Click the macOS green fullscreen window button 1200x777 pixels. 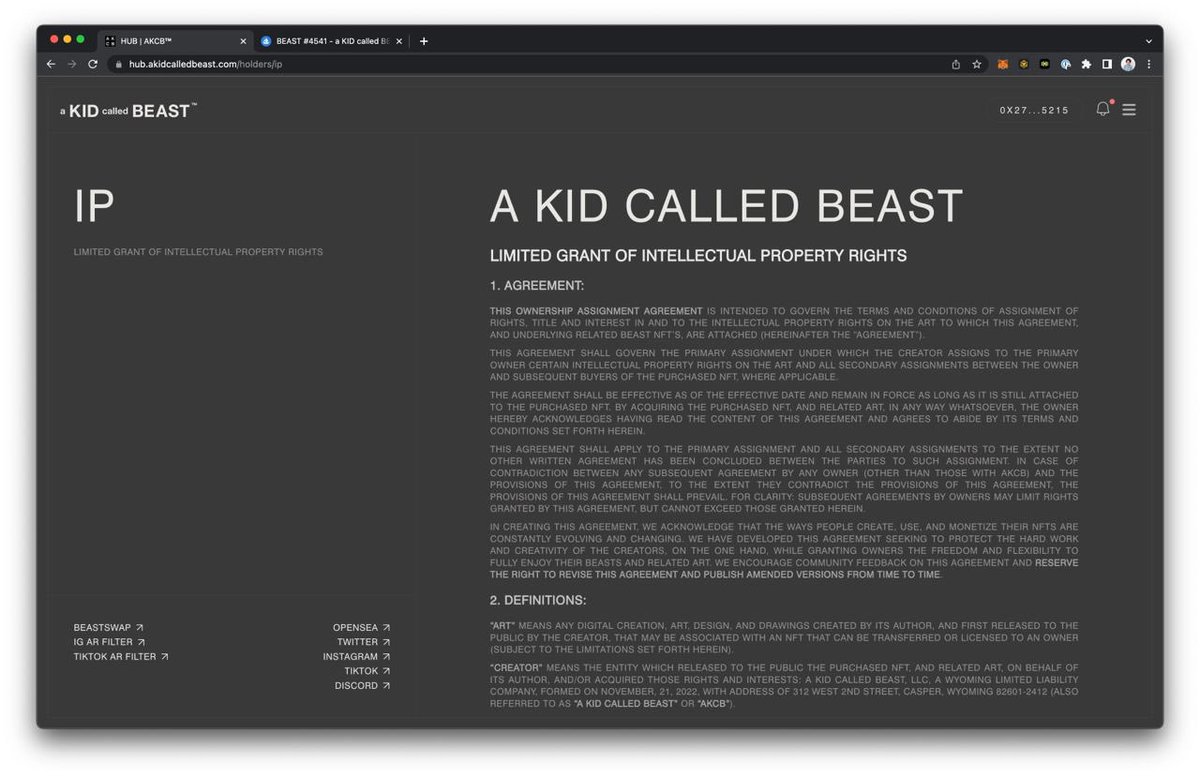80,39
